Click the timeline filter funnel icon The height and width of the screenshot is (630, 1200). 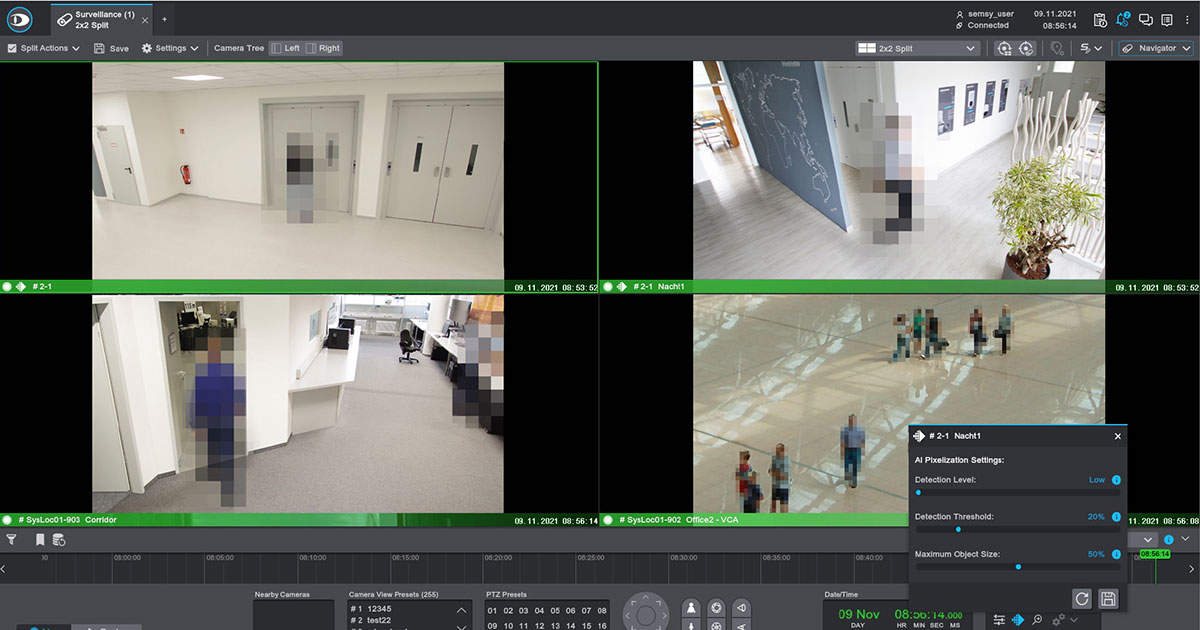click(12, 540)
